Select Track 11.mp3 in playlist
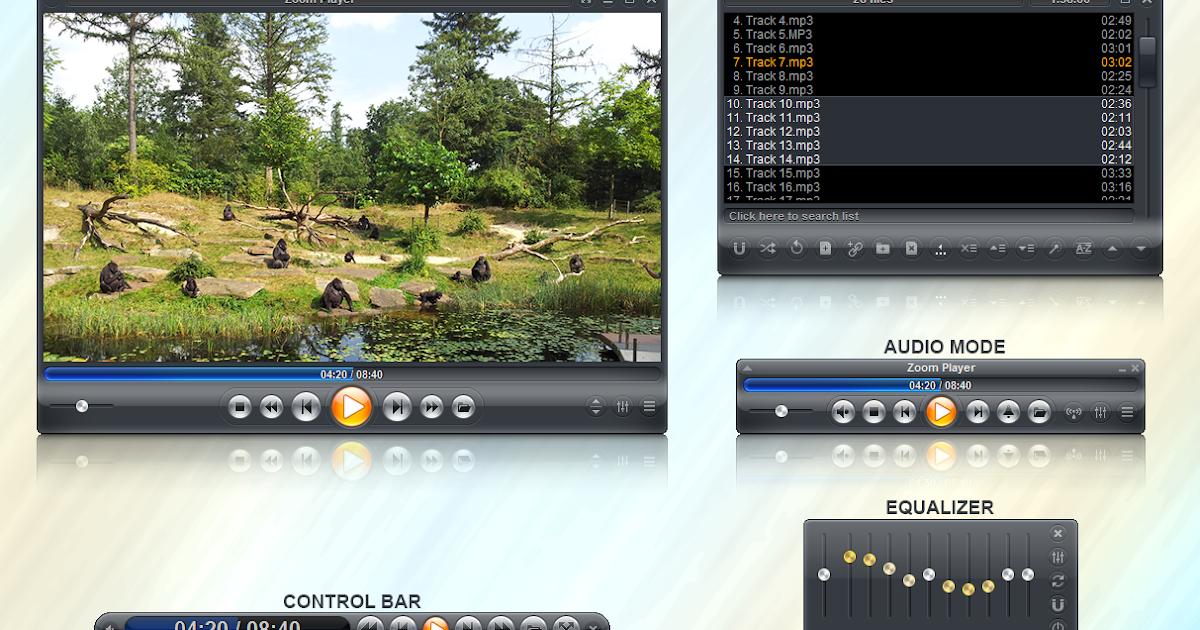This screenshot has height=630, width=1200. pyautogui.click(x=929, y=118)
